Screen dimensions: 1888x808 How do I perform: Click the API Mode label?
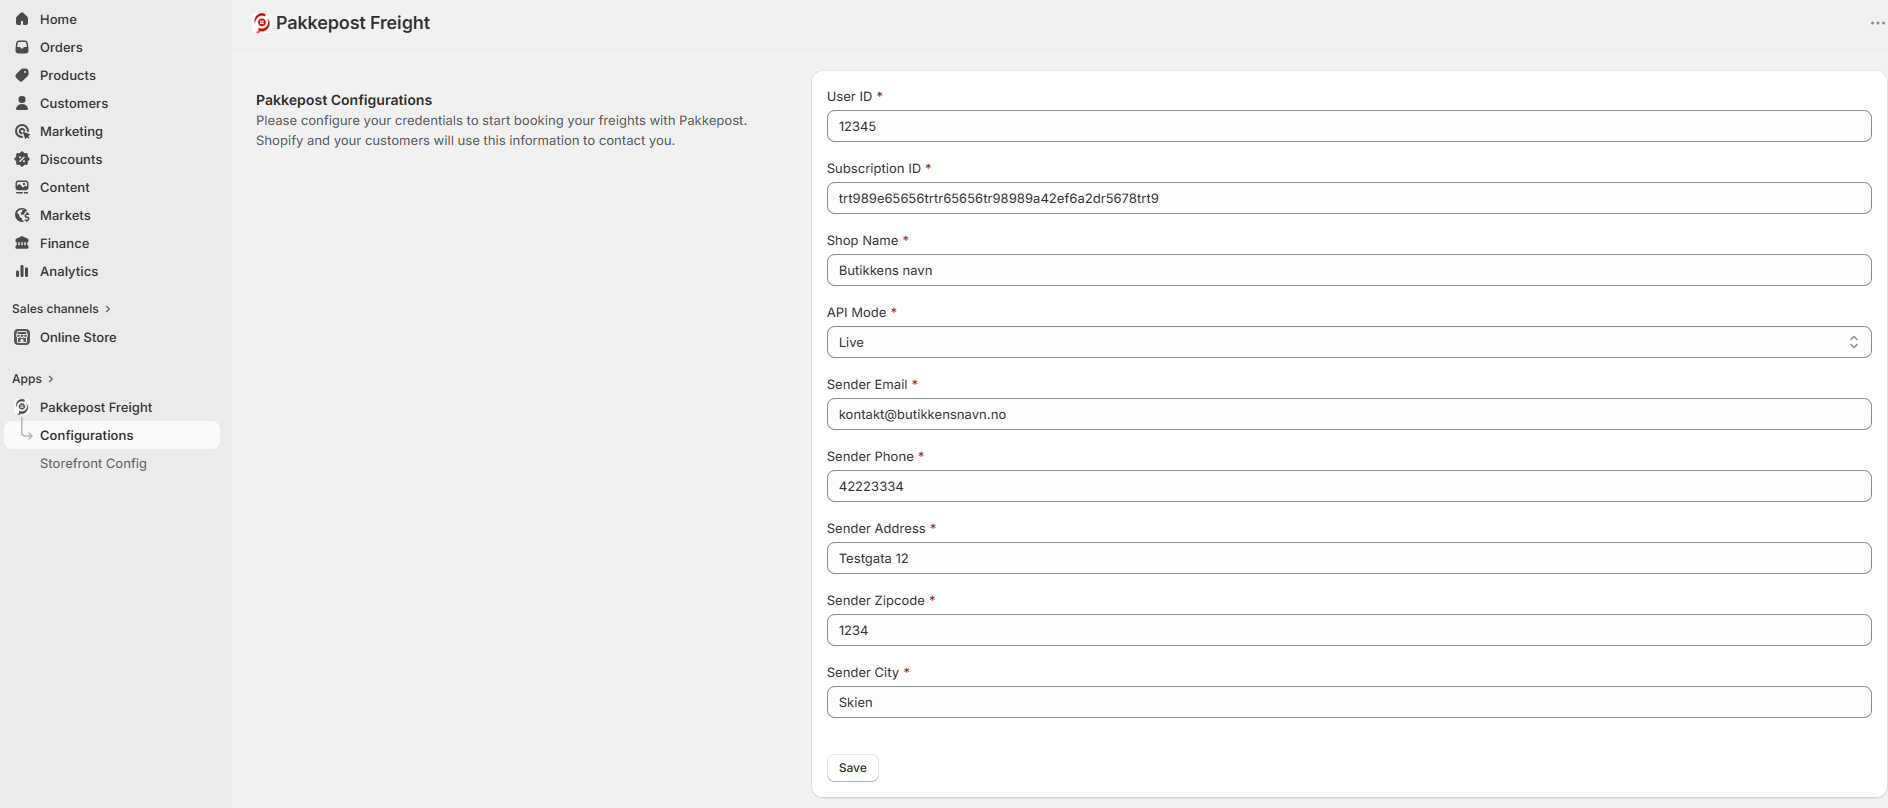point(857,312)
